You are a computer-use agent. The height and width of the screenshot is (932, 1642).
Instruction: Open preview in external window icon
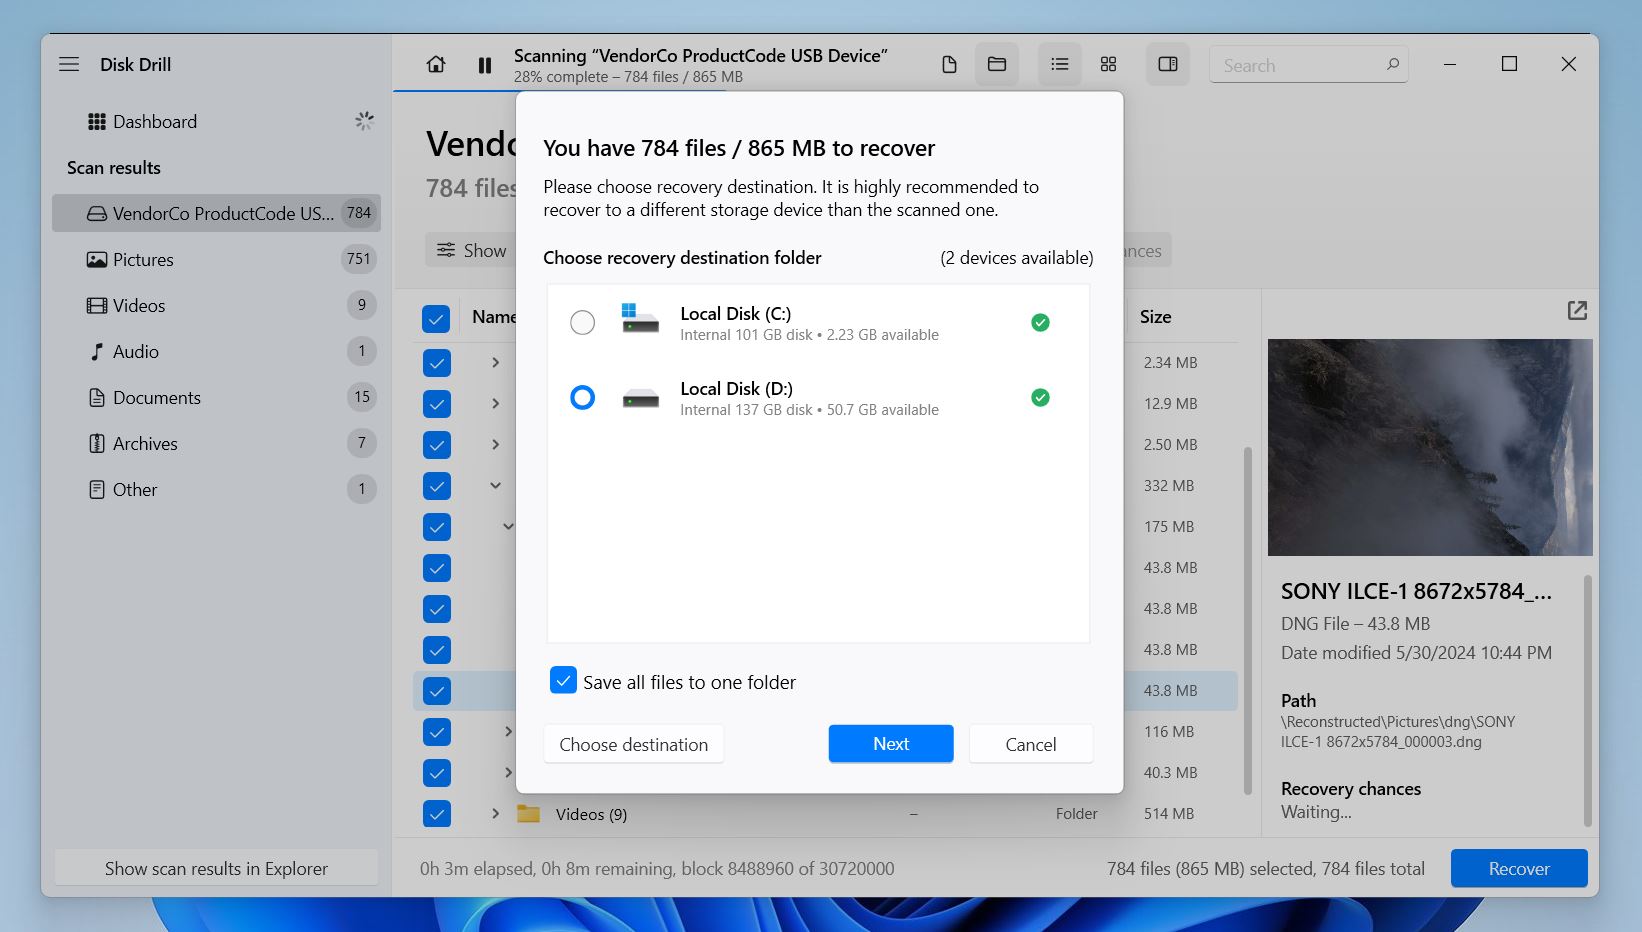click(1576, 311)
